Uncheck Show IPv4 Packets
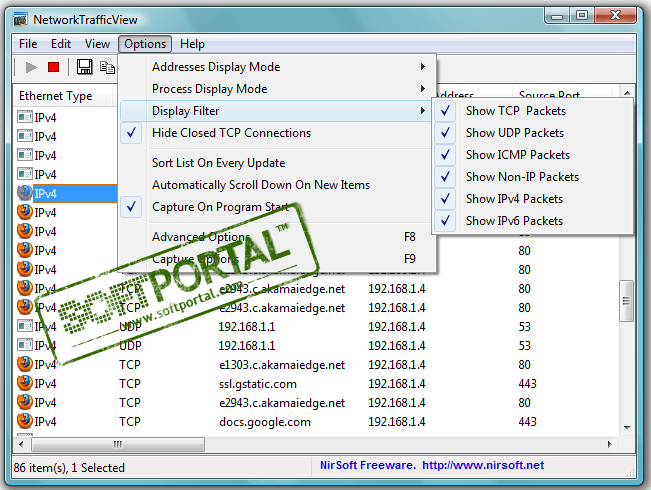 [533, 199]
